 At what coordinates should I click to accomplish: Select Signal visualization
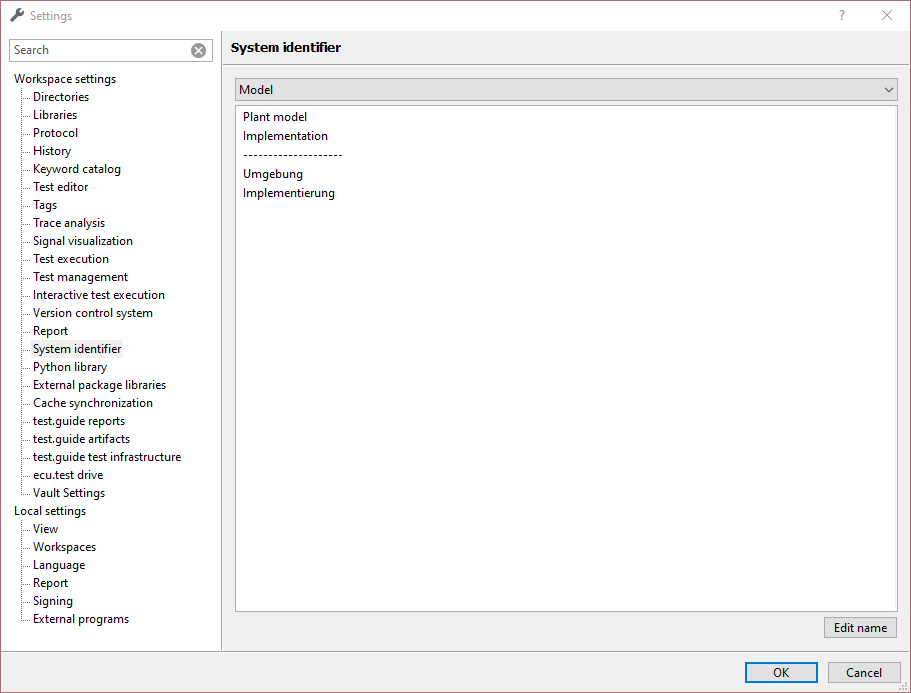pyautogui.click(x=83, y=241)
